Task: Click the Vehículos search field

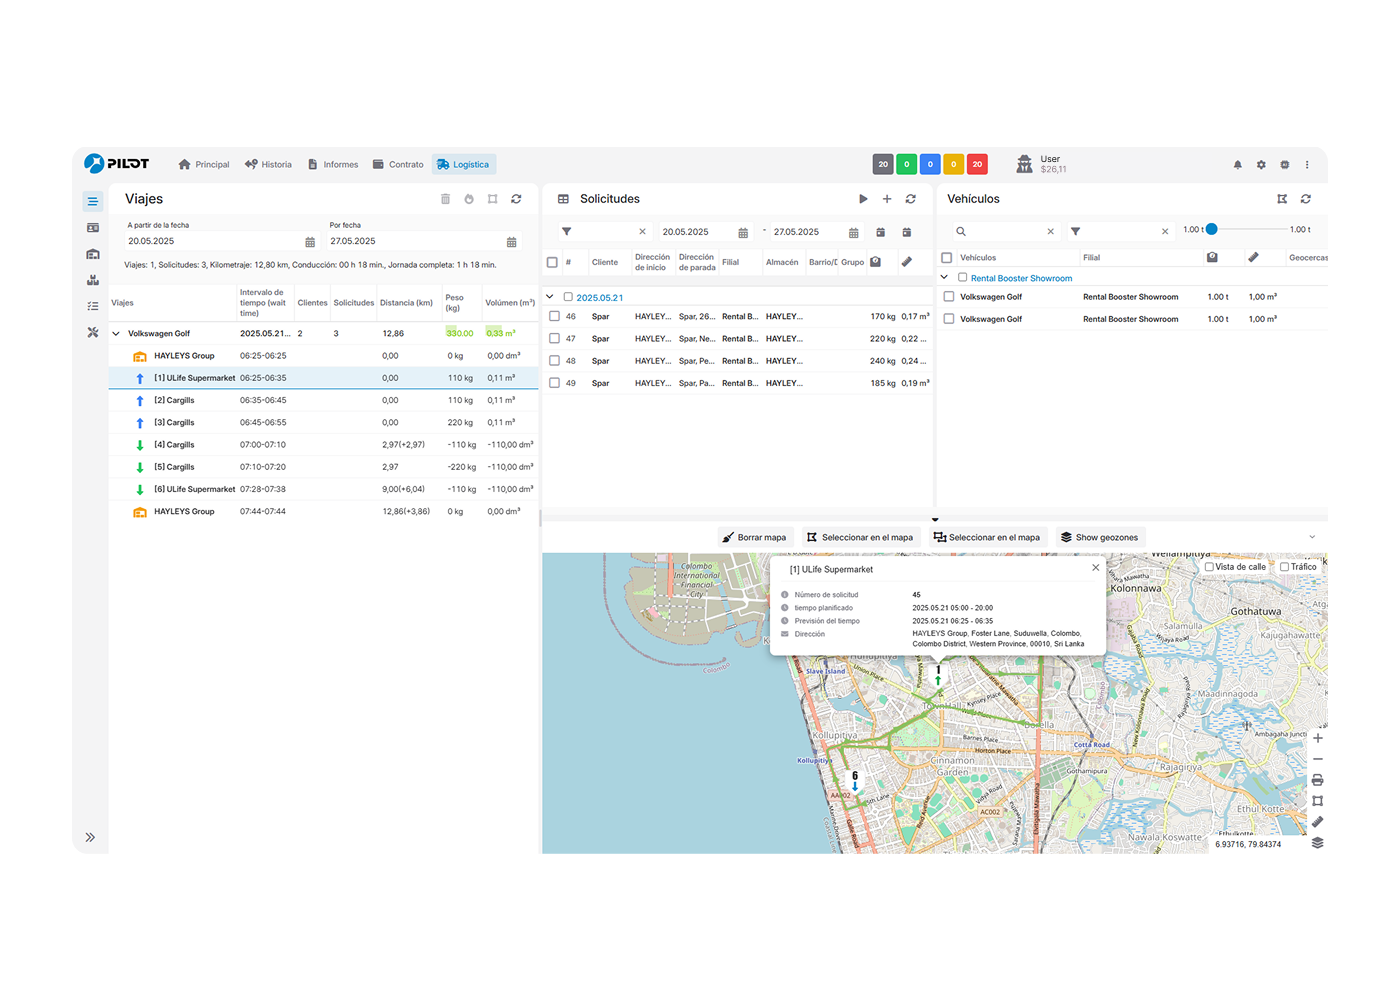Action: (x=1005, y=231)
